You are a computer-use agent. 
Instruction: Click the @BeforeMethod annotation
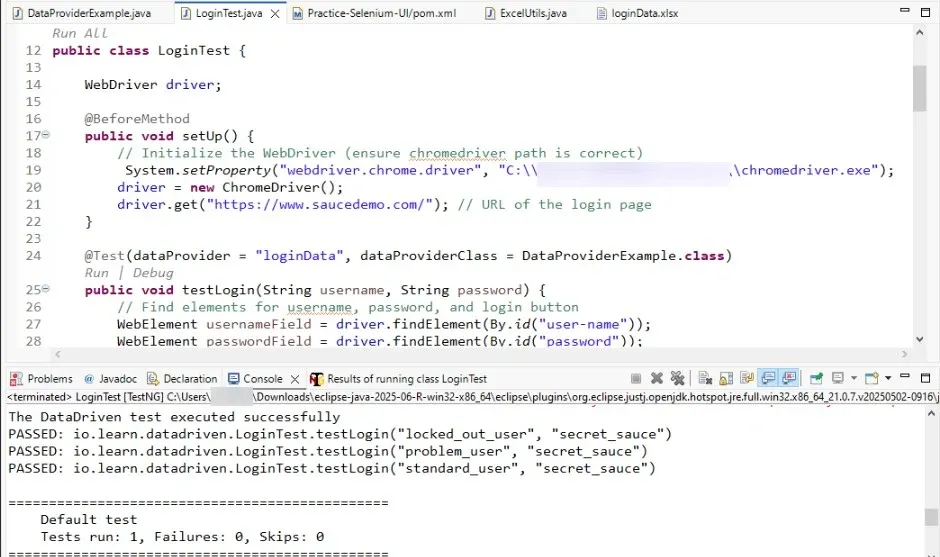coord(137,119)
